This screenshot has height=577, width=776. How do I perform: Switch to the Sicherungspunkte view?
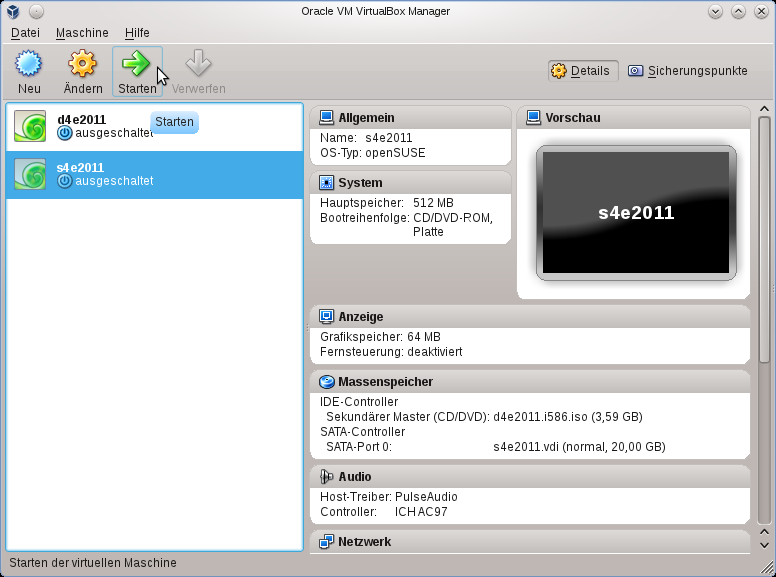pos(688,71)
